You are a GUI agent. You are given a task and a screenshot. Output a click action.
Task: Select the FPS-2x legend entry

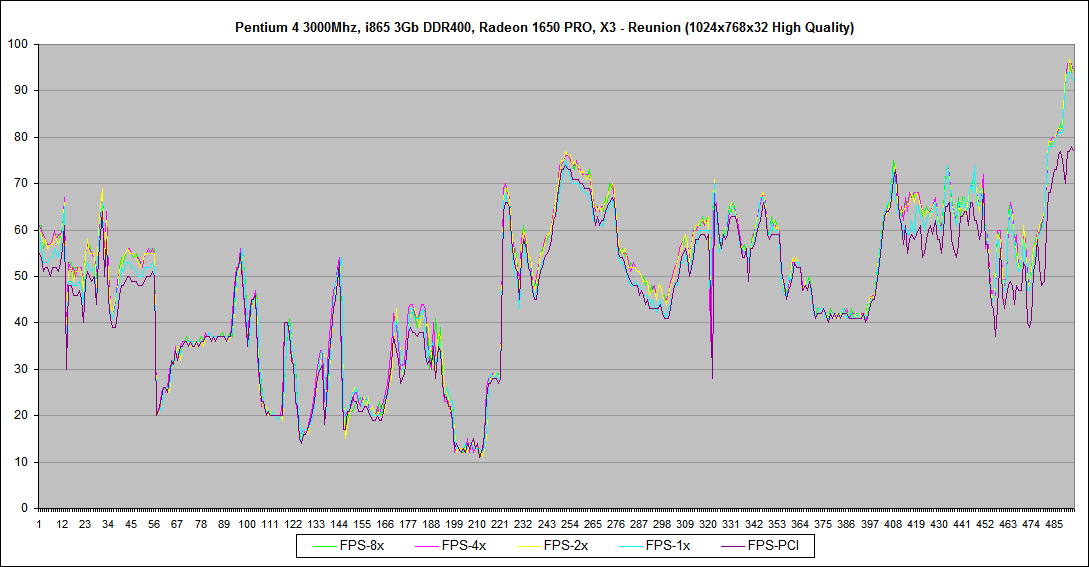tap(553, 546)
